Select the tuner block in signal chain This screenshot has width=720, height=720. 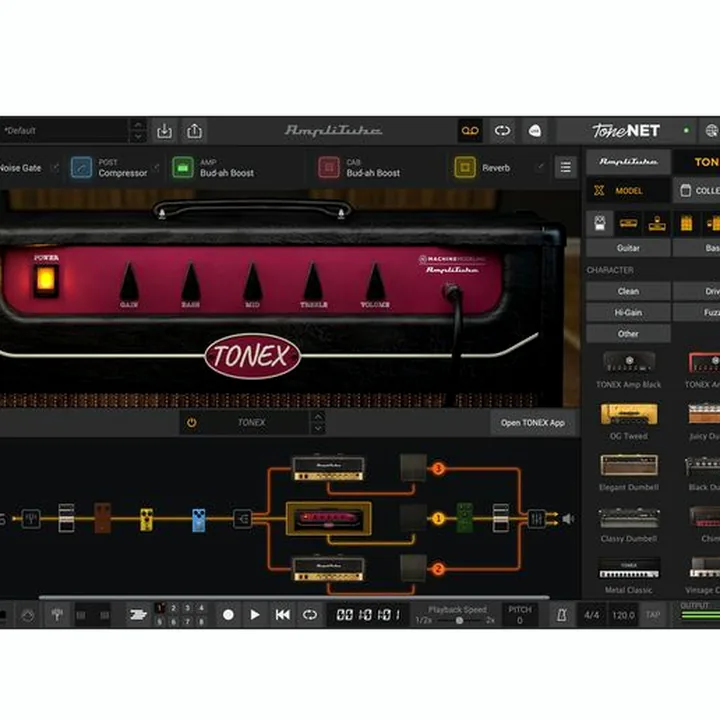31,519
